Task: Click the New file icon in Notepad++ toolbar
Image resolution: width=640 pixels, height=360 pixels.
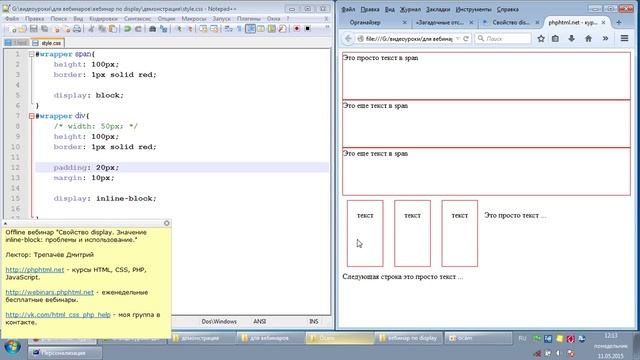Action: [x=13, y=29]
